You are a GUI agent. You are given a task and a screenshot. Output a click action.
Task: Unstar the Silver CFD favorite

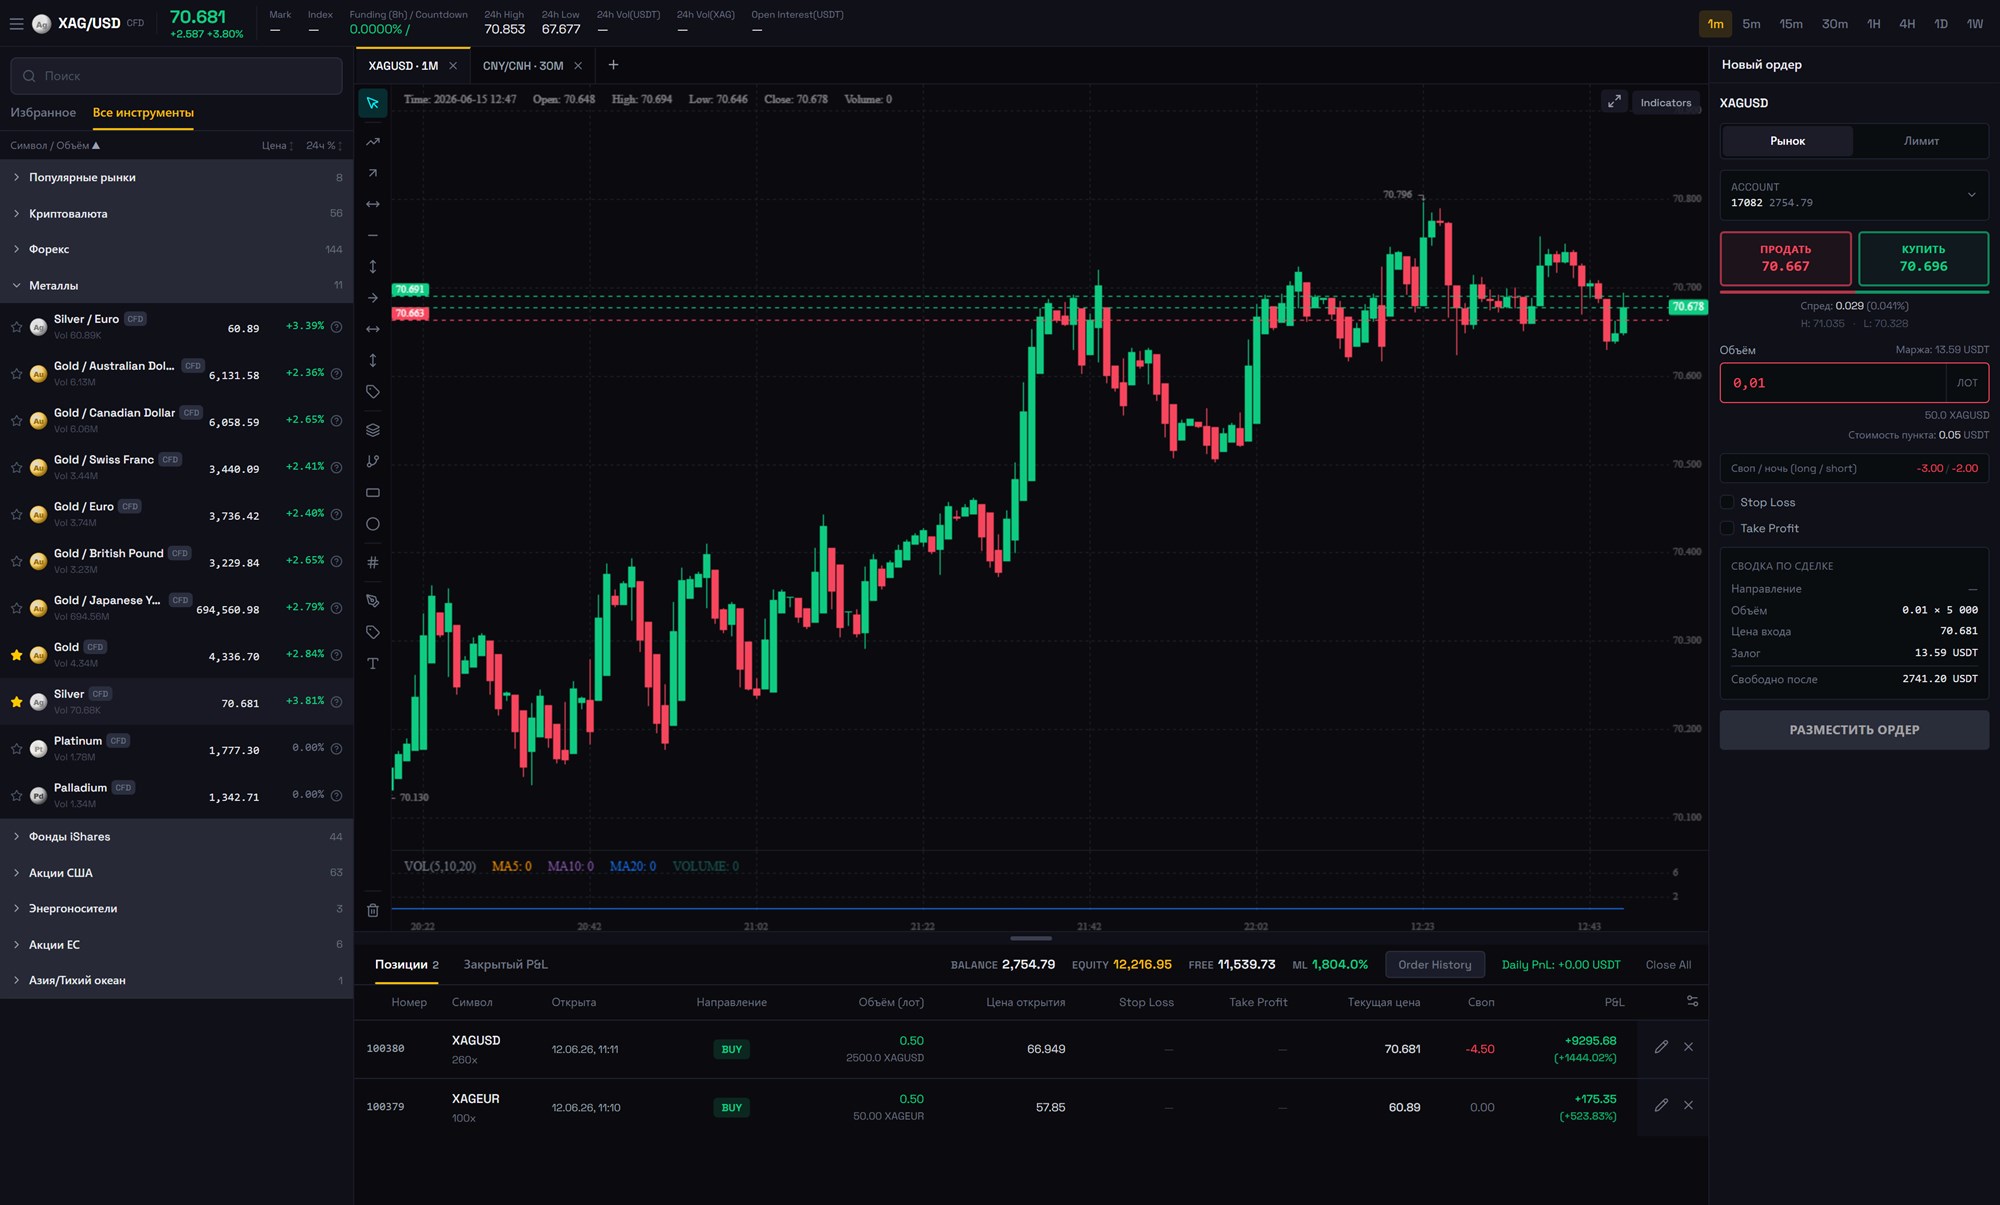16,702
